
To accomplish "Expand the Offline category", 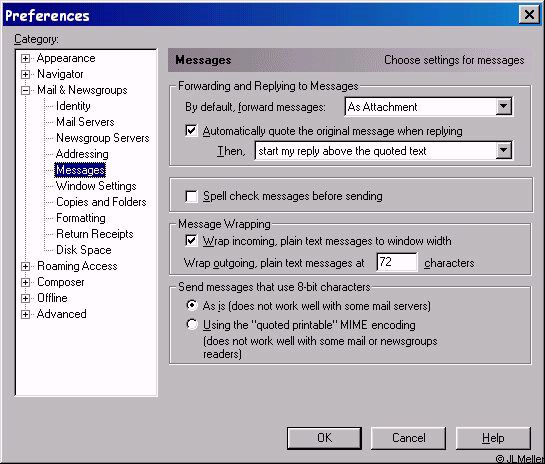I will [x=25, y=298].
